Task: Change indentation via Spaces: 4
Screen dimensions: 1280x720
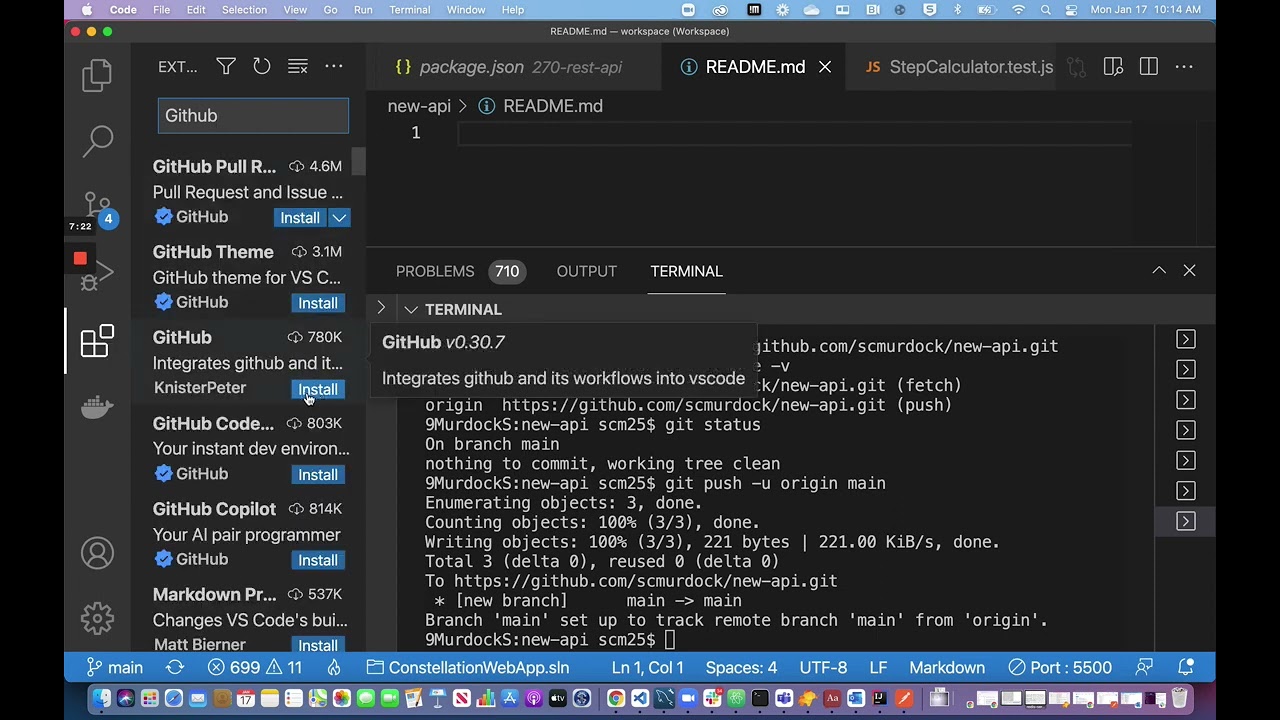Action: (x=741, y=667)
